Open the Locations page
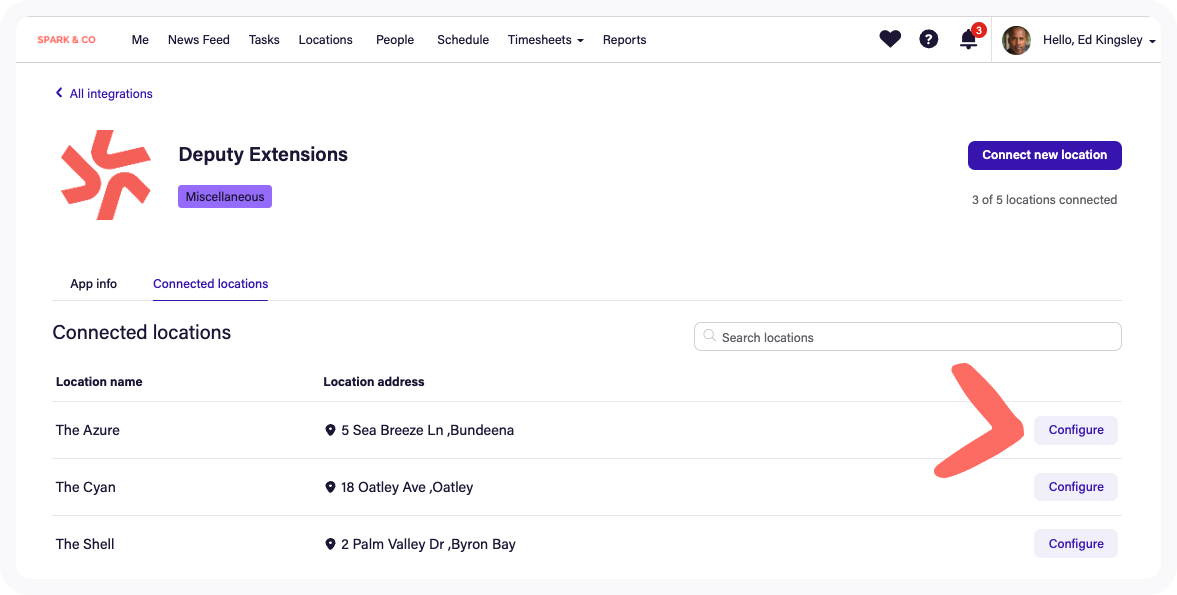 [x=326, y=40]
